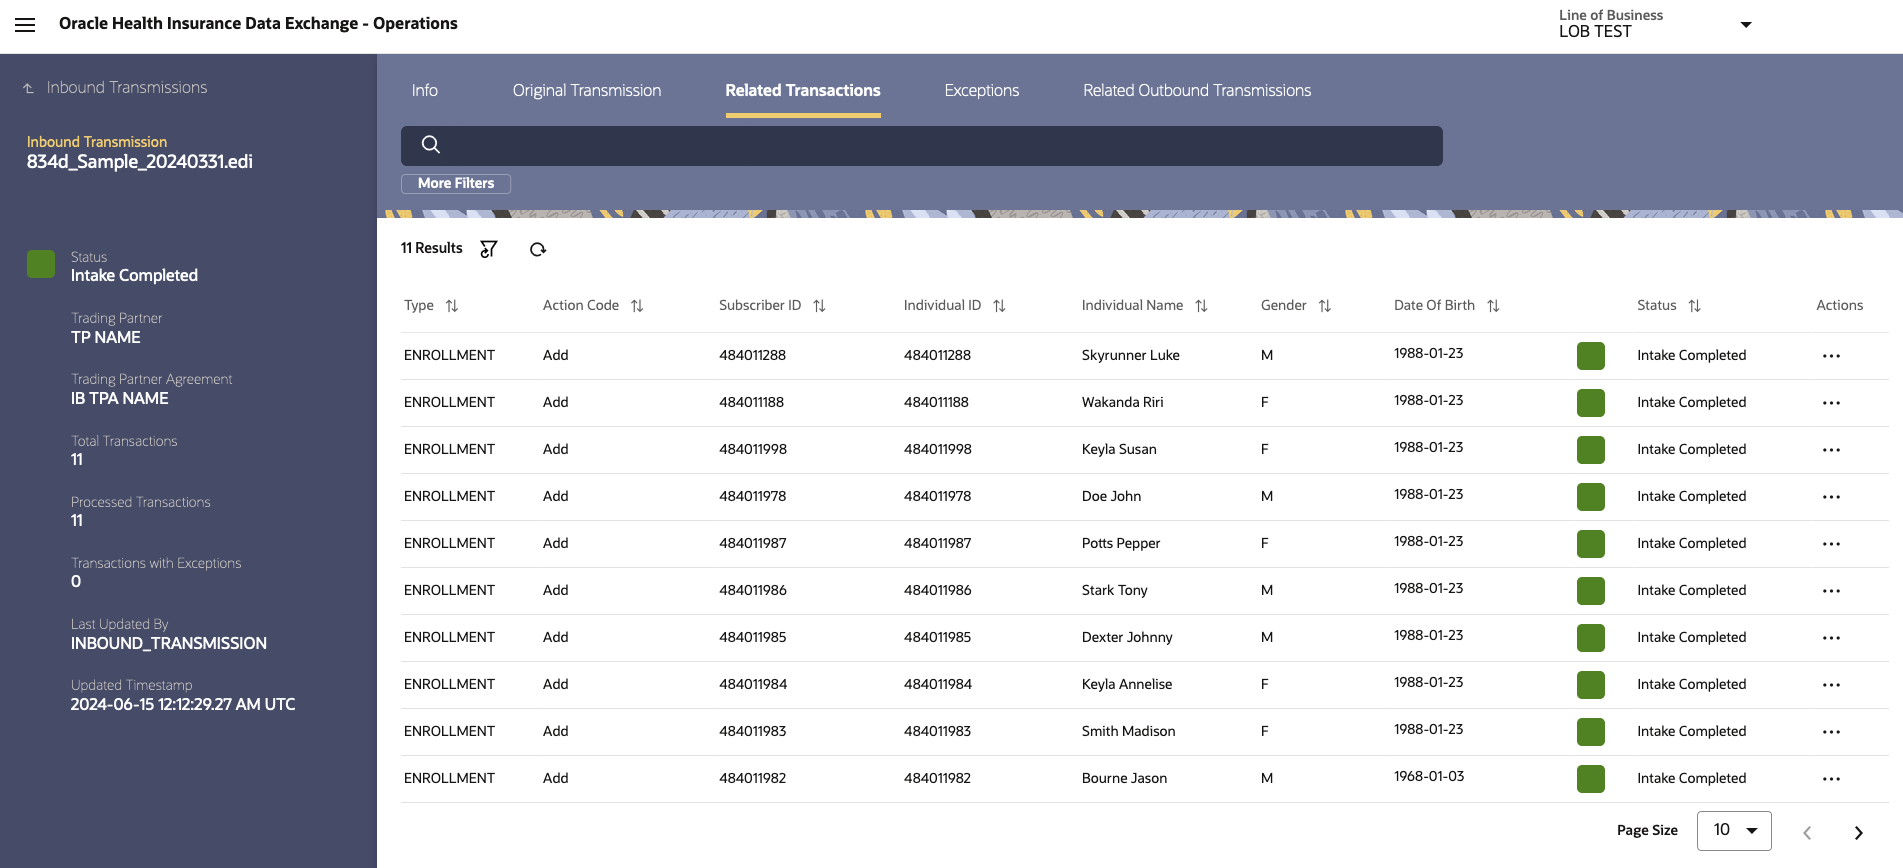Screen dimensions: 1903x868
Task: Clear filters using the funnel icon
Action: tap(488, 249)
